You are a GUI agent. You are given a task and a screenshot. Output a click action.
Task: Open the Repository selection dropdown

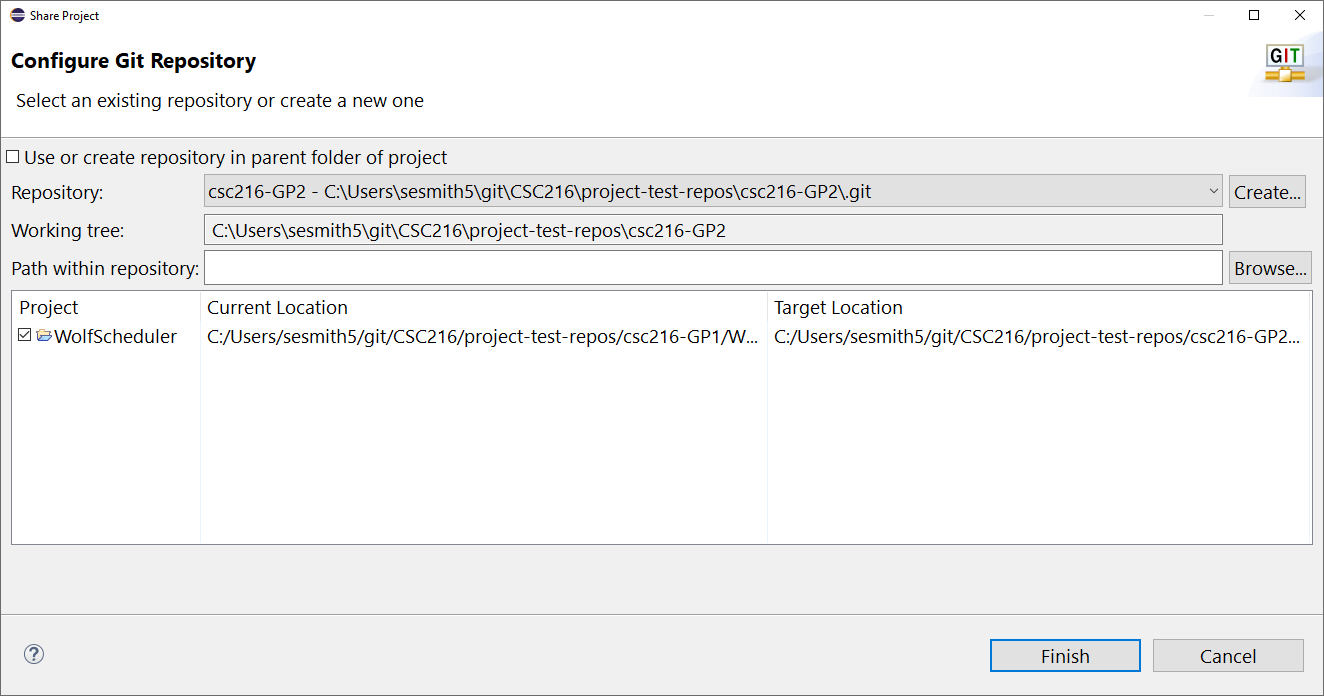[x=1213, y=191]
